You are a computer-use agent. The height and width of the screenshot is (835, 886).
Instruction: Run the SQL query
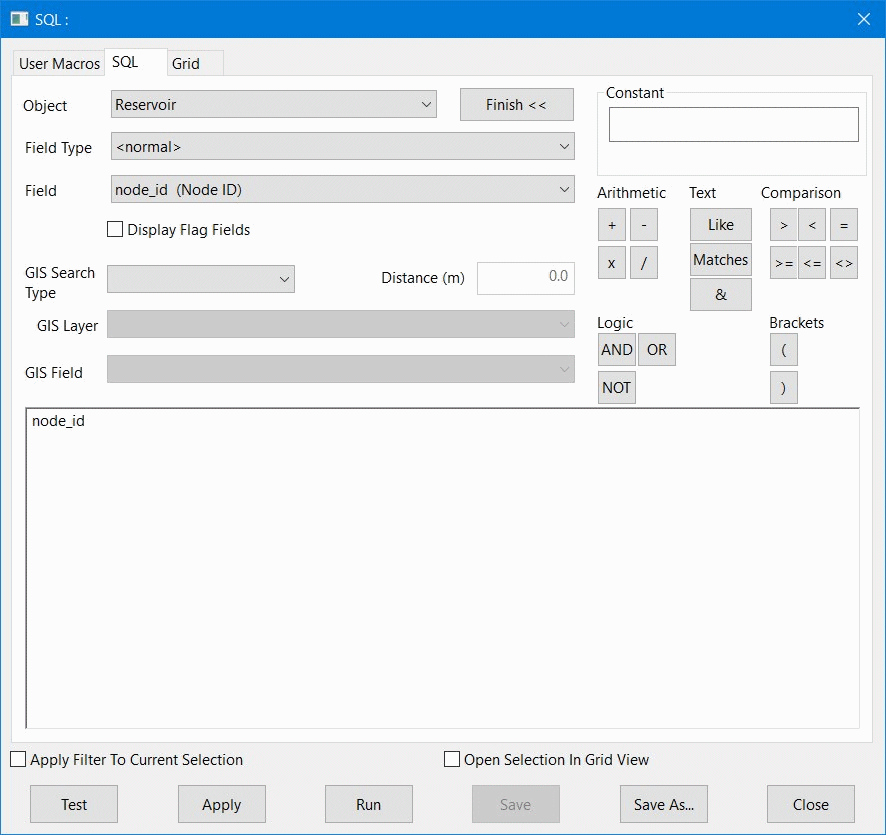368,804
